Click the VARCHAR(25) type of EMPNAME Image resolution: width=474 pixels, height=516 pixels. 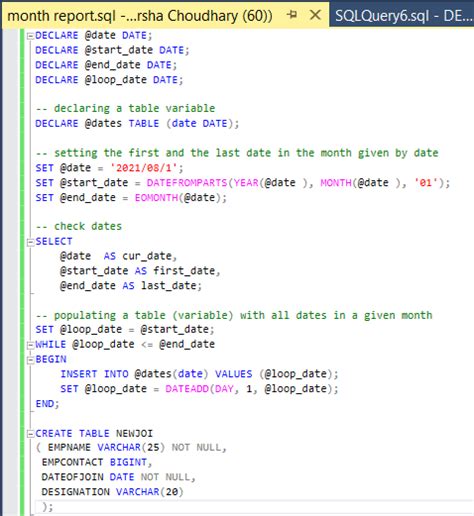[x=131, y=447]
